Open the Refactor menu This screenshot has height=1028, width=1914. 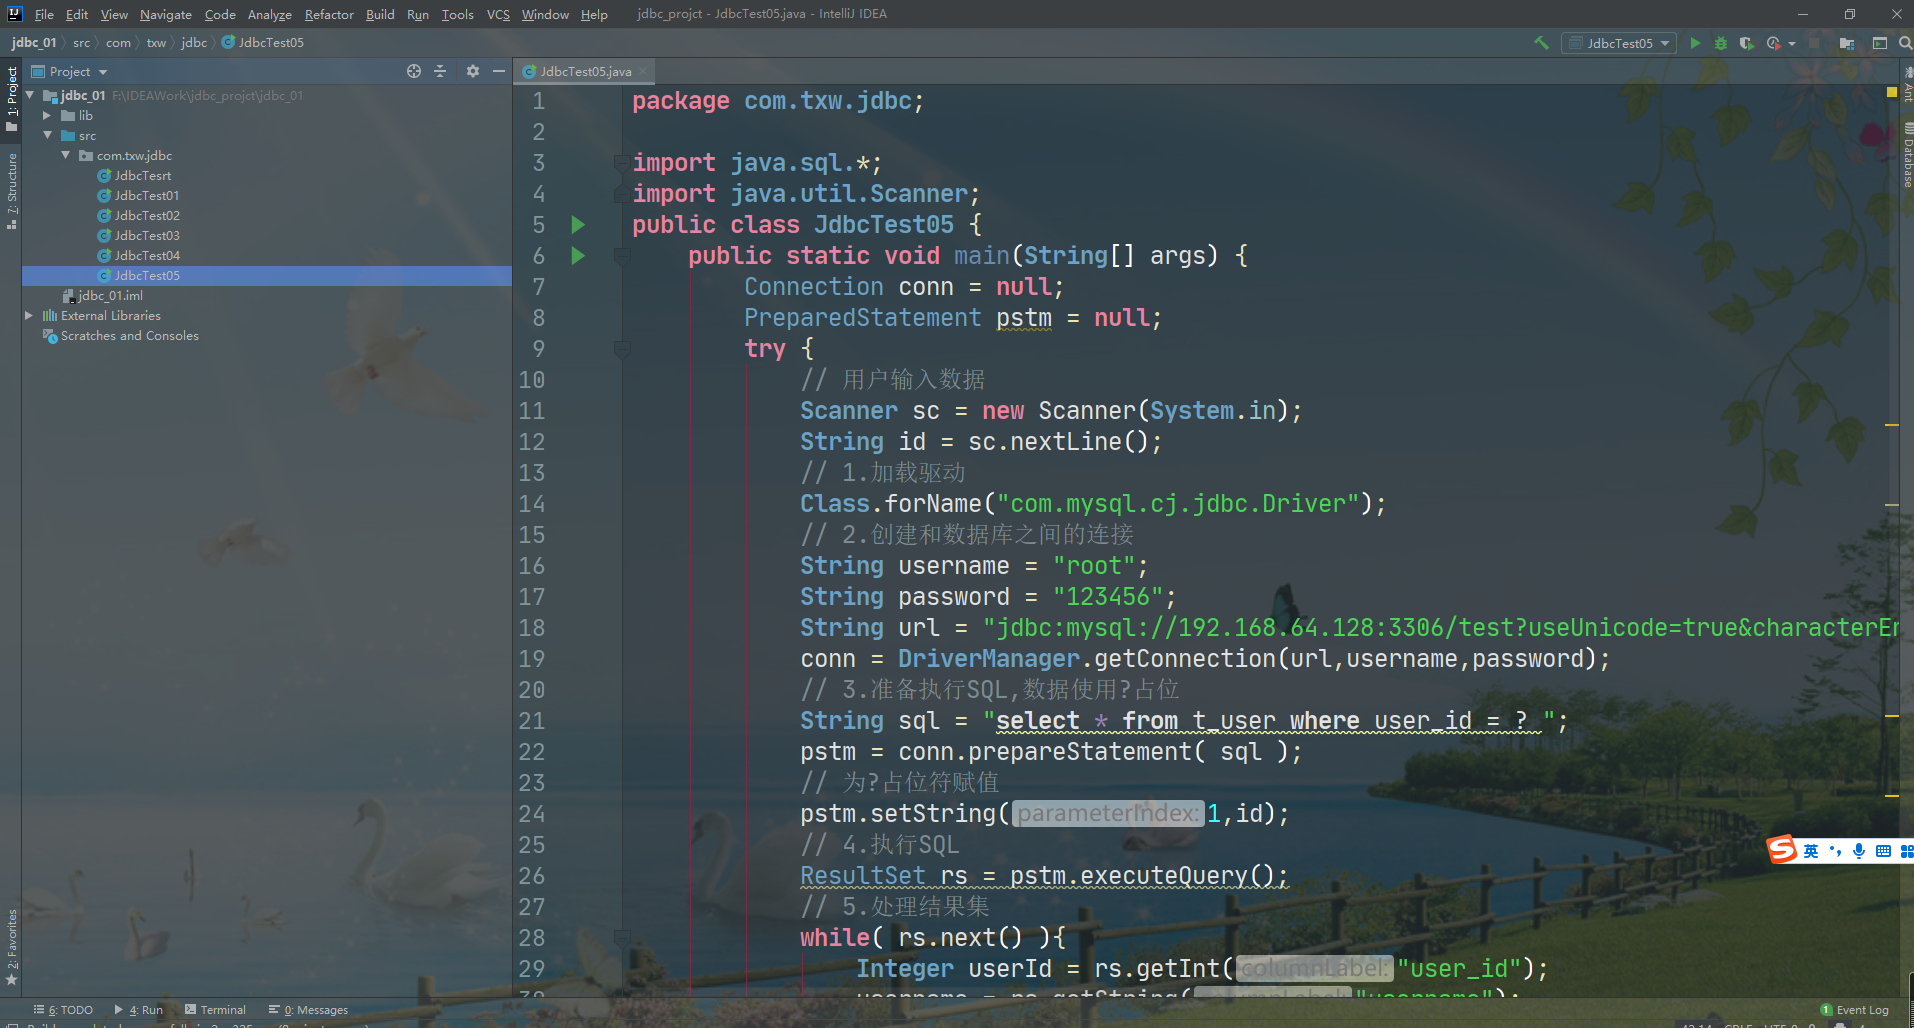click(x=329, y=14)
